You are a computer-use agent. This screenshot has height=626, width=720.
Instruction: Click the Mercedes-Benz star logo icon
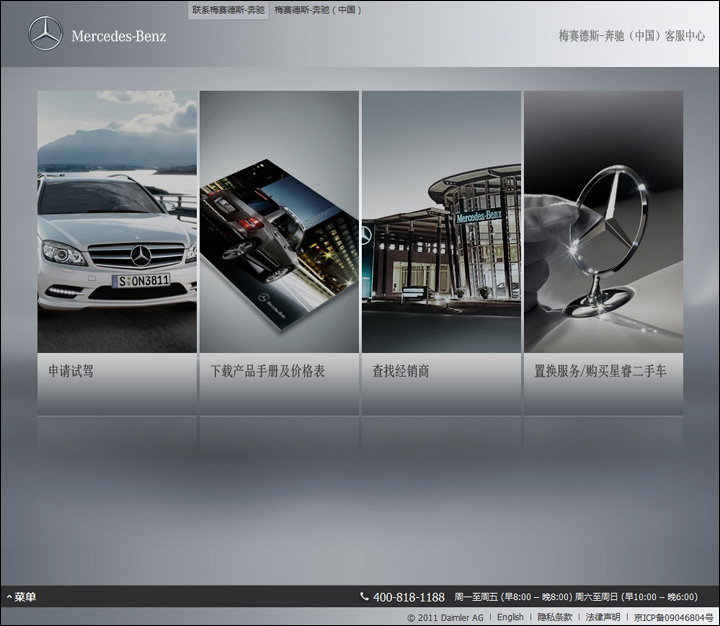coord(45,34)
